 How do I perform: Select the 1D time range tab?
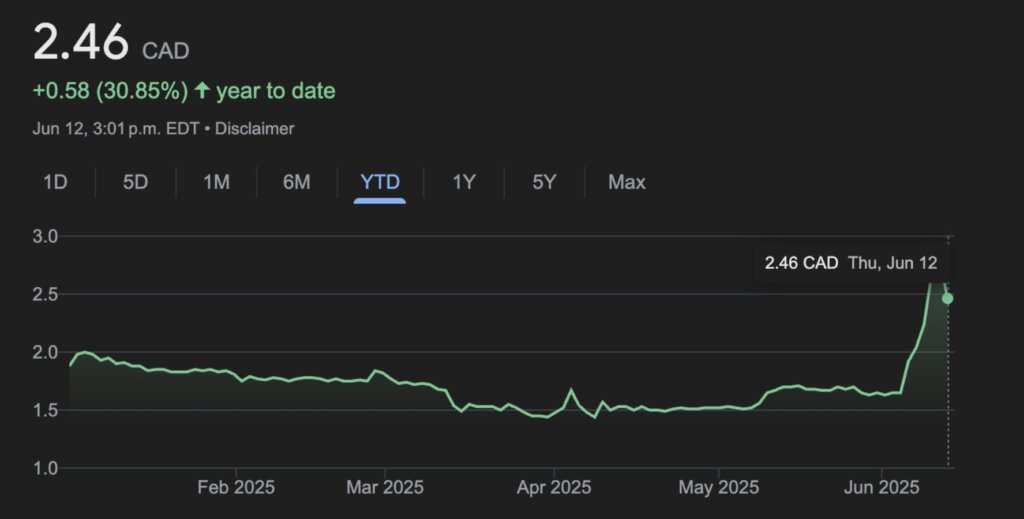click(56, 181)
